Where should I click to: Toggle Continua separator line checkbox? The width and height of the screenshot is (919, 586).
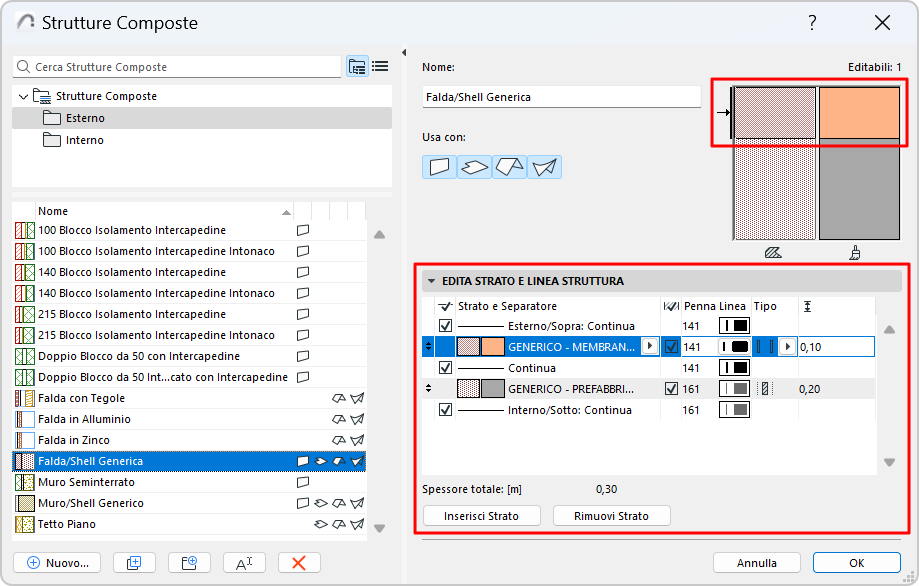[x=445, y=368]
